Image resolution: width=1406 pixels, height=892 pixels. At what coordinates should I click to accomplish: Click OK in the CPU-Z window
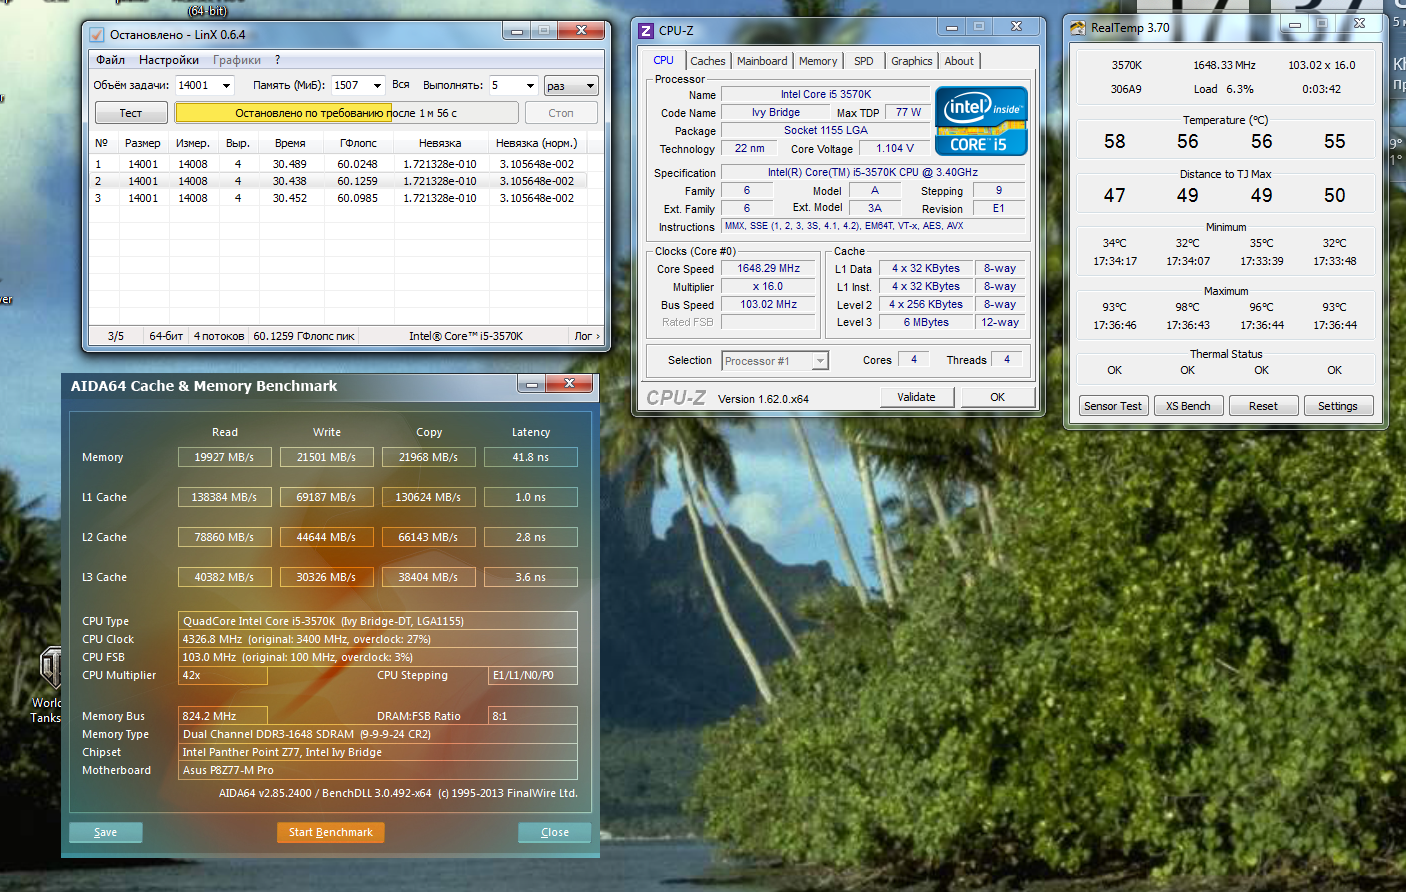(997, 397)
